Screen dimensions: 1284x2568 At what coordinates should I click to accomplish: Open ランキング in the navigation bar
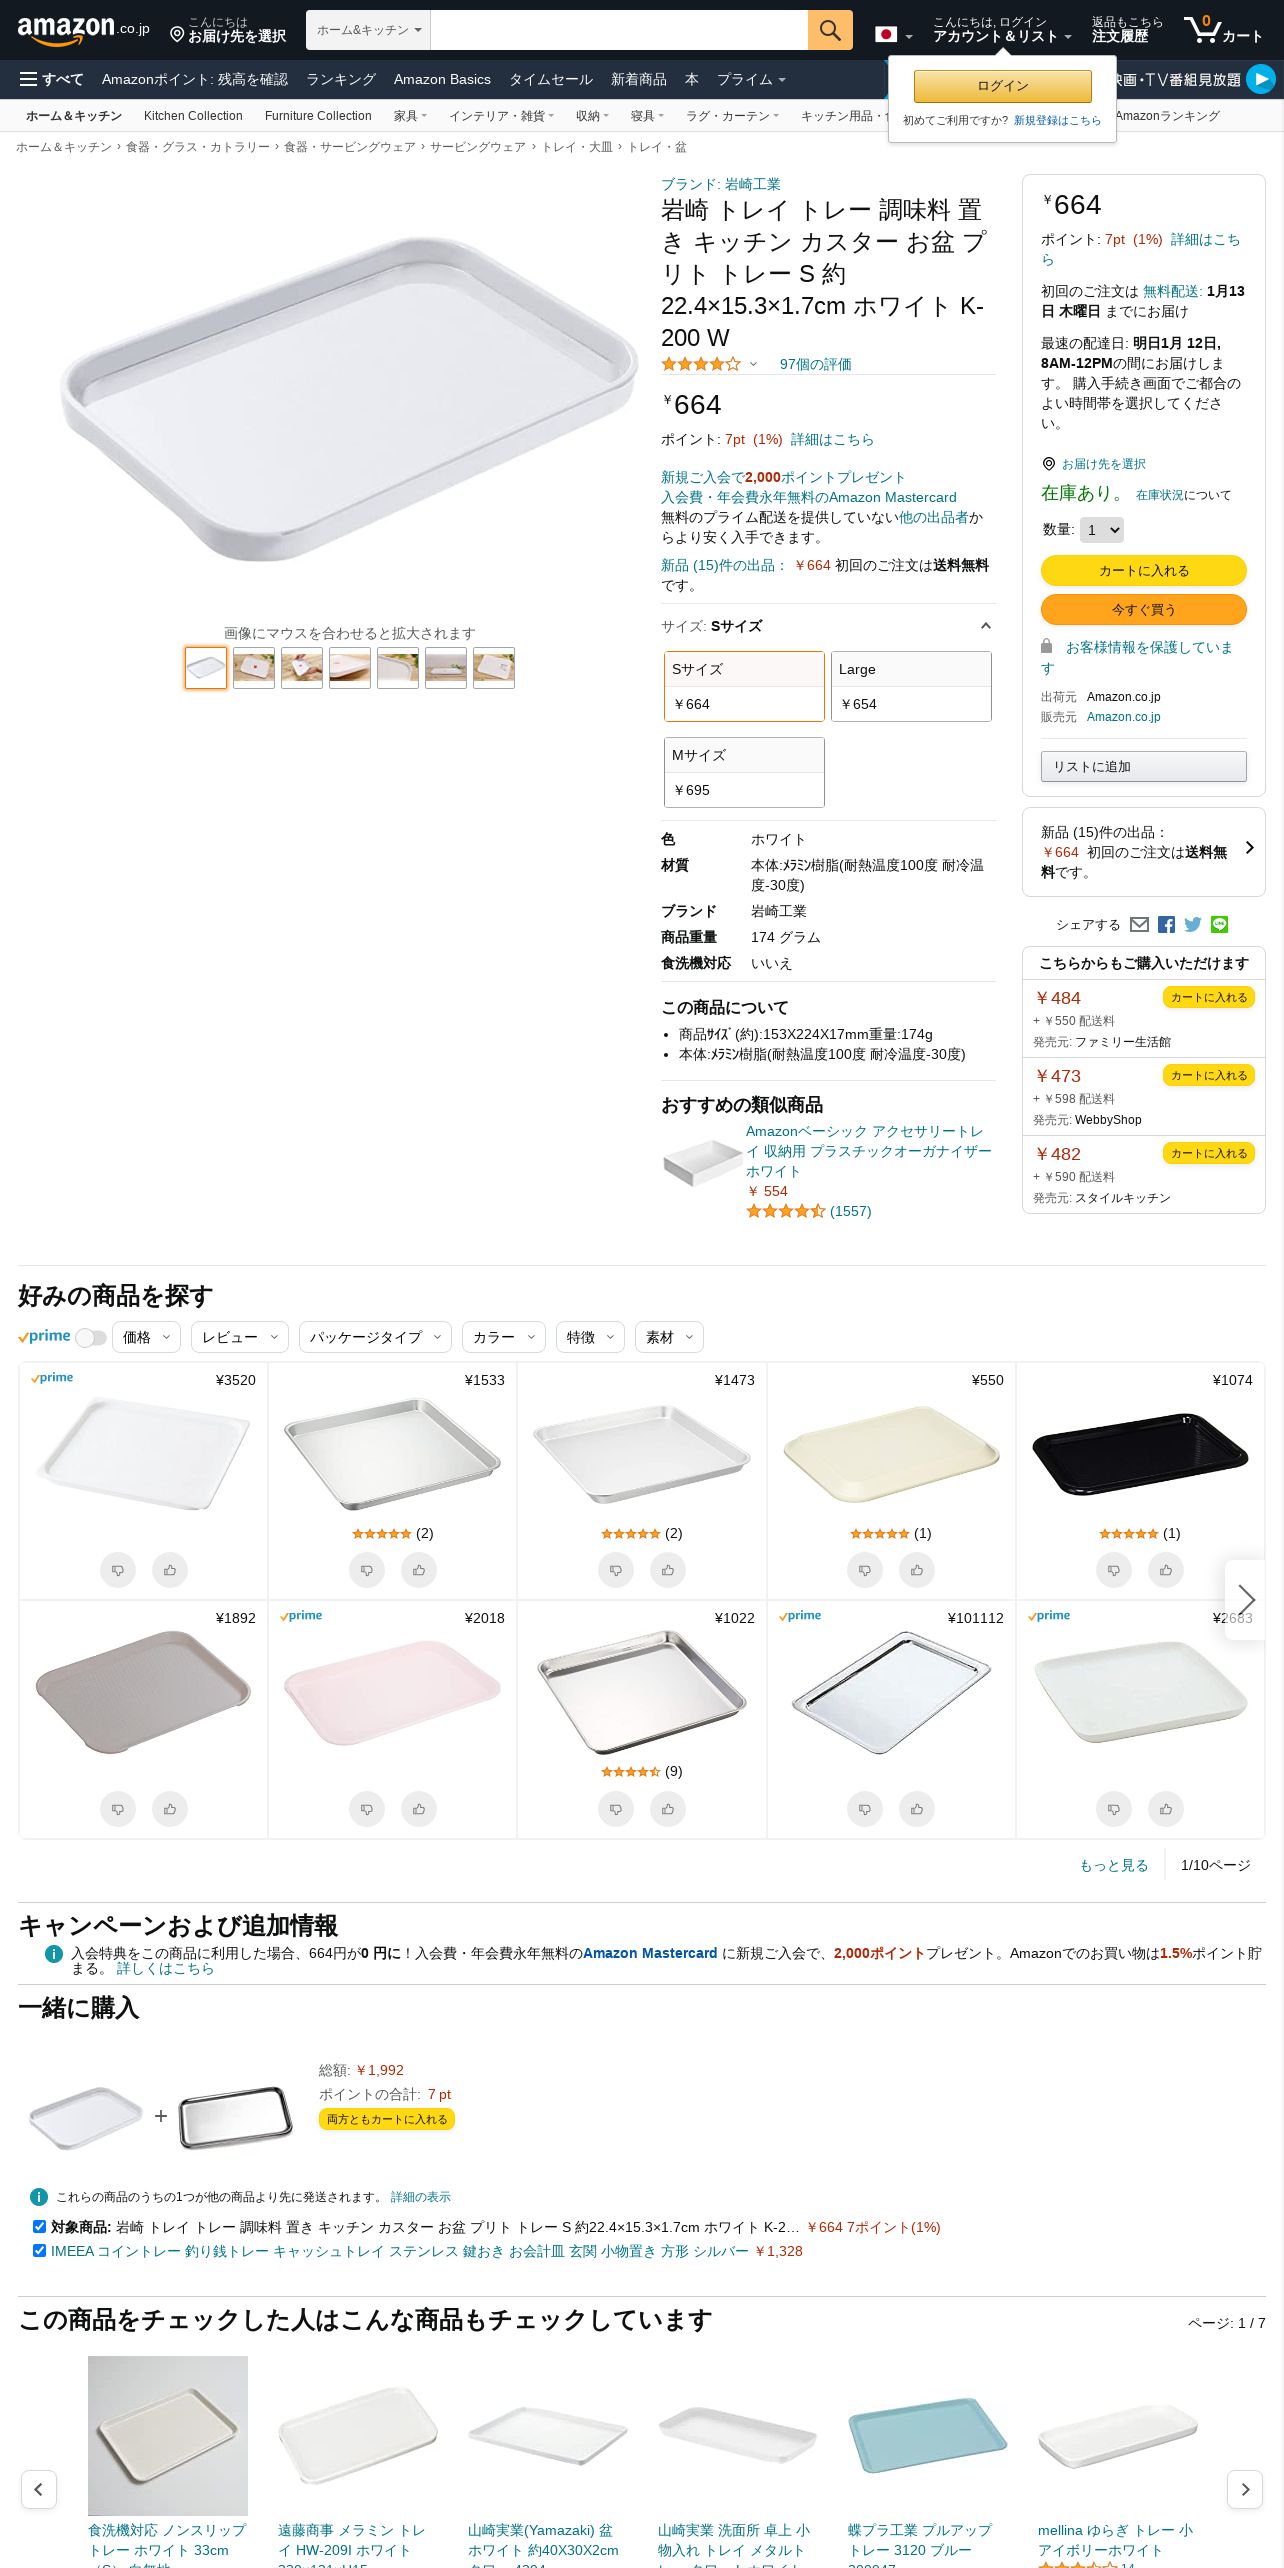pos(341,79)
